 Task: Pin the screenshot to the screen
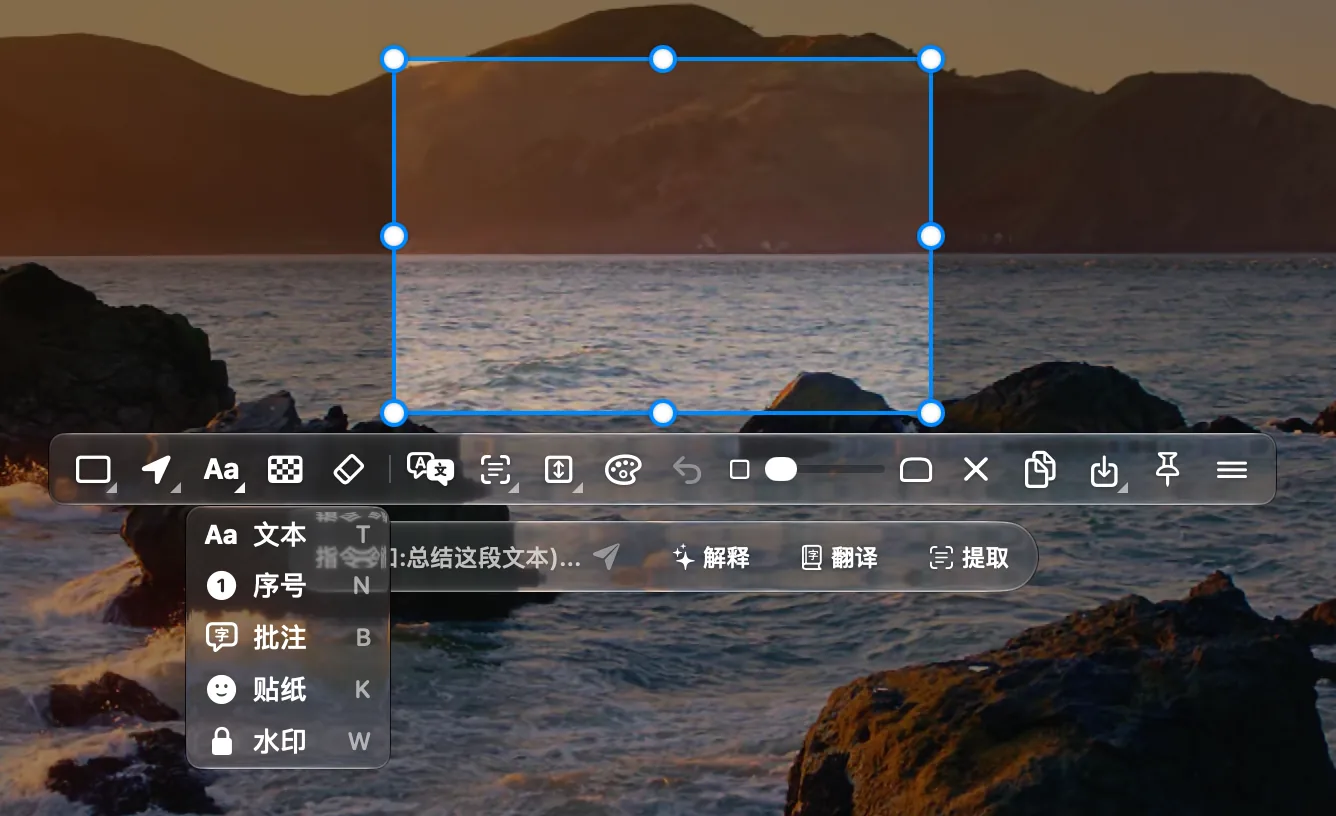pos(1167,468)
